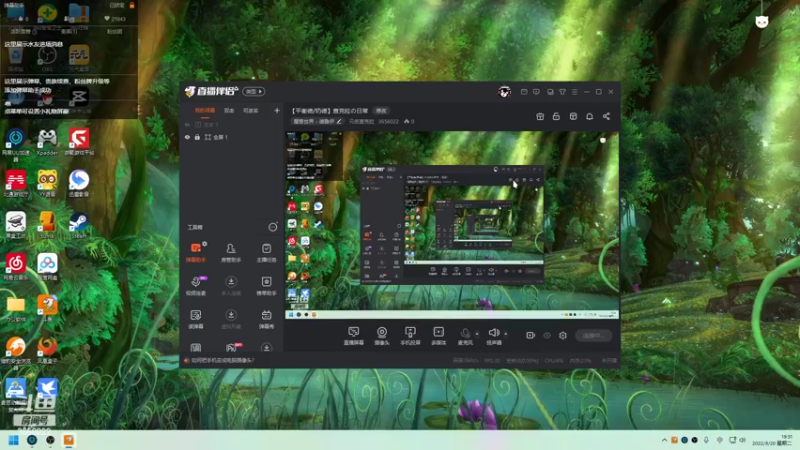Open the 弹幕助手 tool in the toolbox
The width and height of the screenshot is (800, 450).
[195, 252]
